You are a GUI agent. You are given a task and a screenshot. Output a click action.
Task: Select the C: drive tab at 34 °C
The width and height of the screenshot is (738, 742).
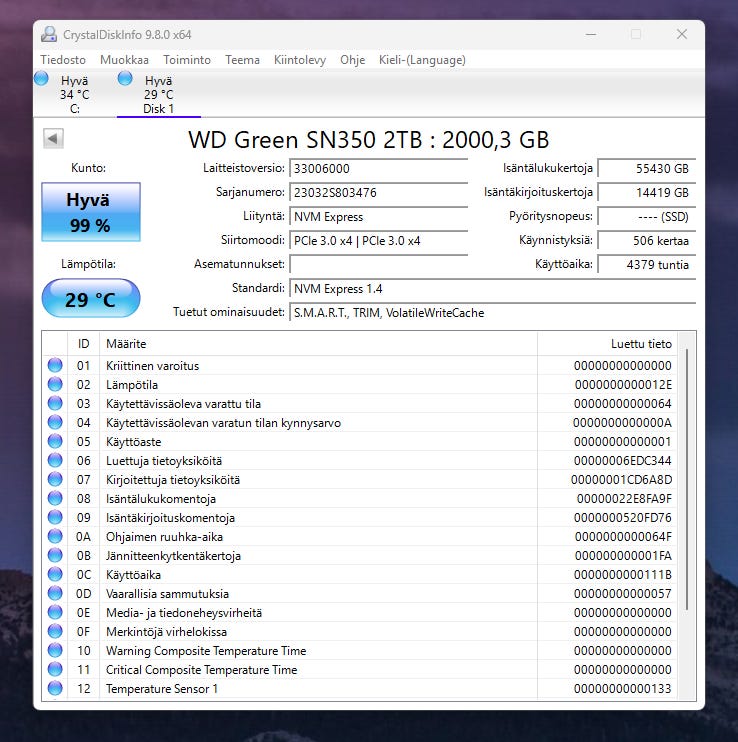click(75, 94)
